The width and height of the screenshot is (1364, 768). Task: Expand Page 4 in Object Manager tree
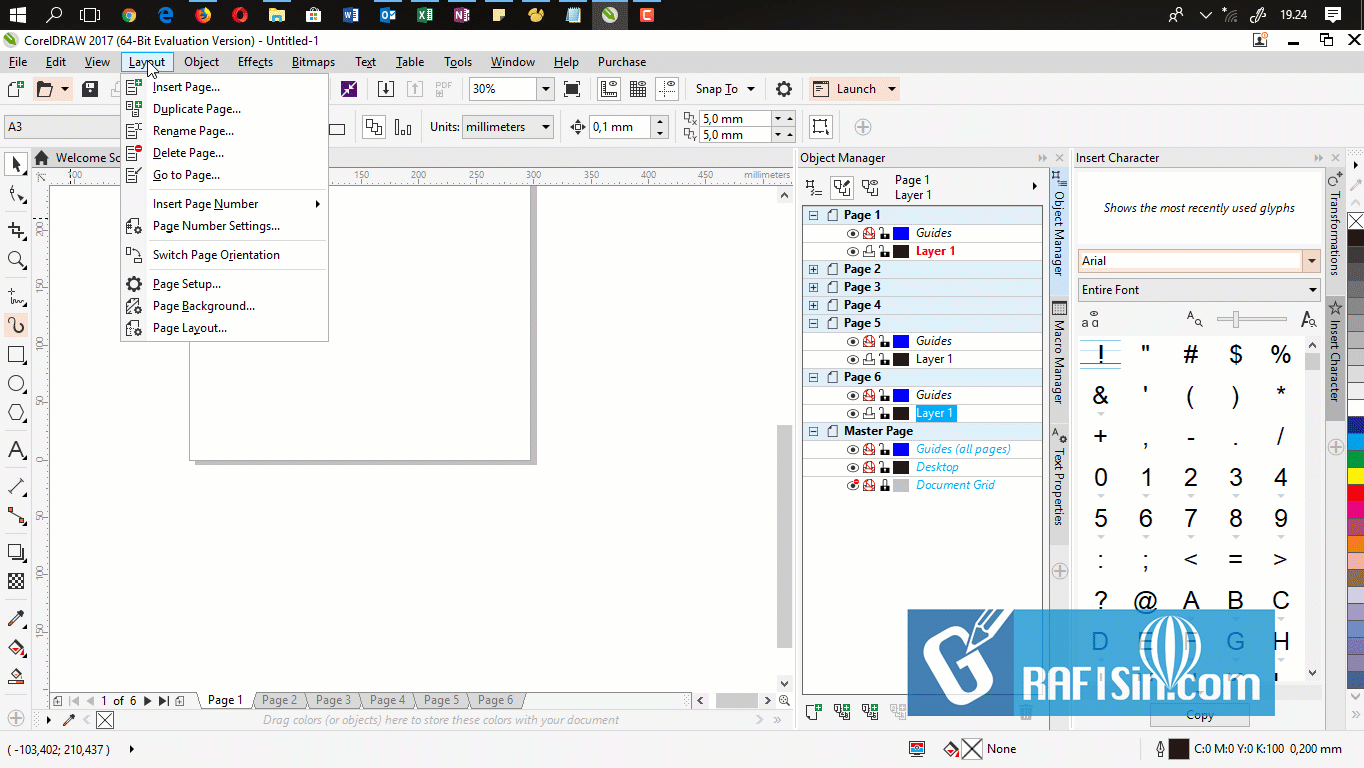tap(813, 305)
